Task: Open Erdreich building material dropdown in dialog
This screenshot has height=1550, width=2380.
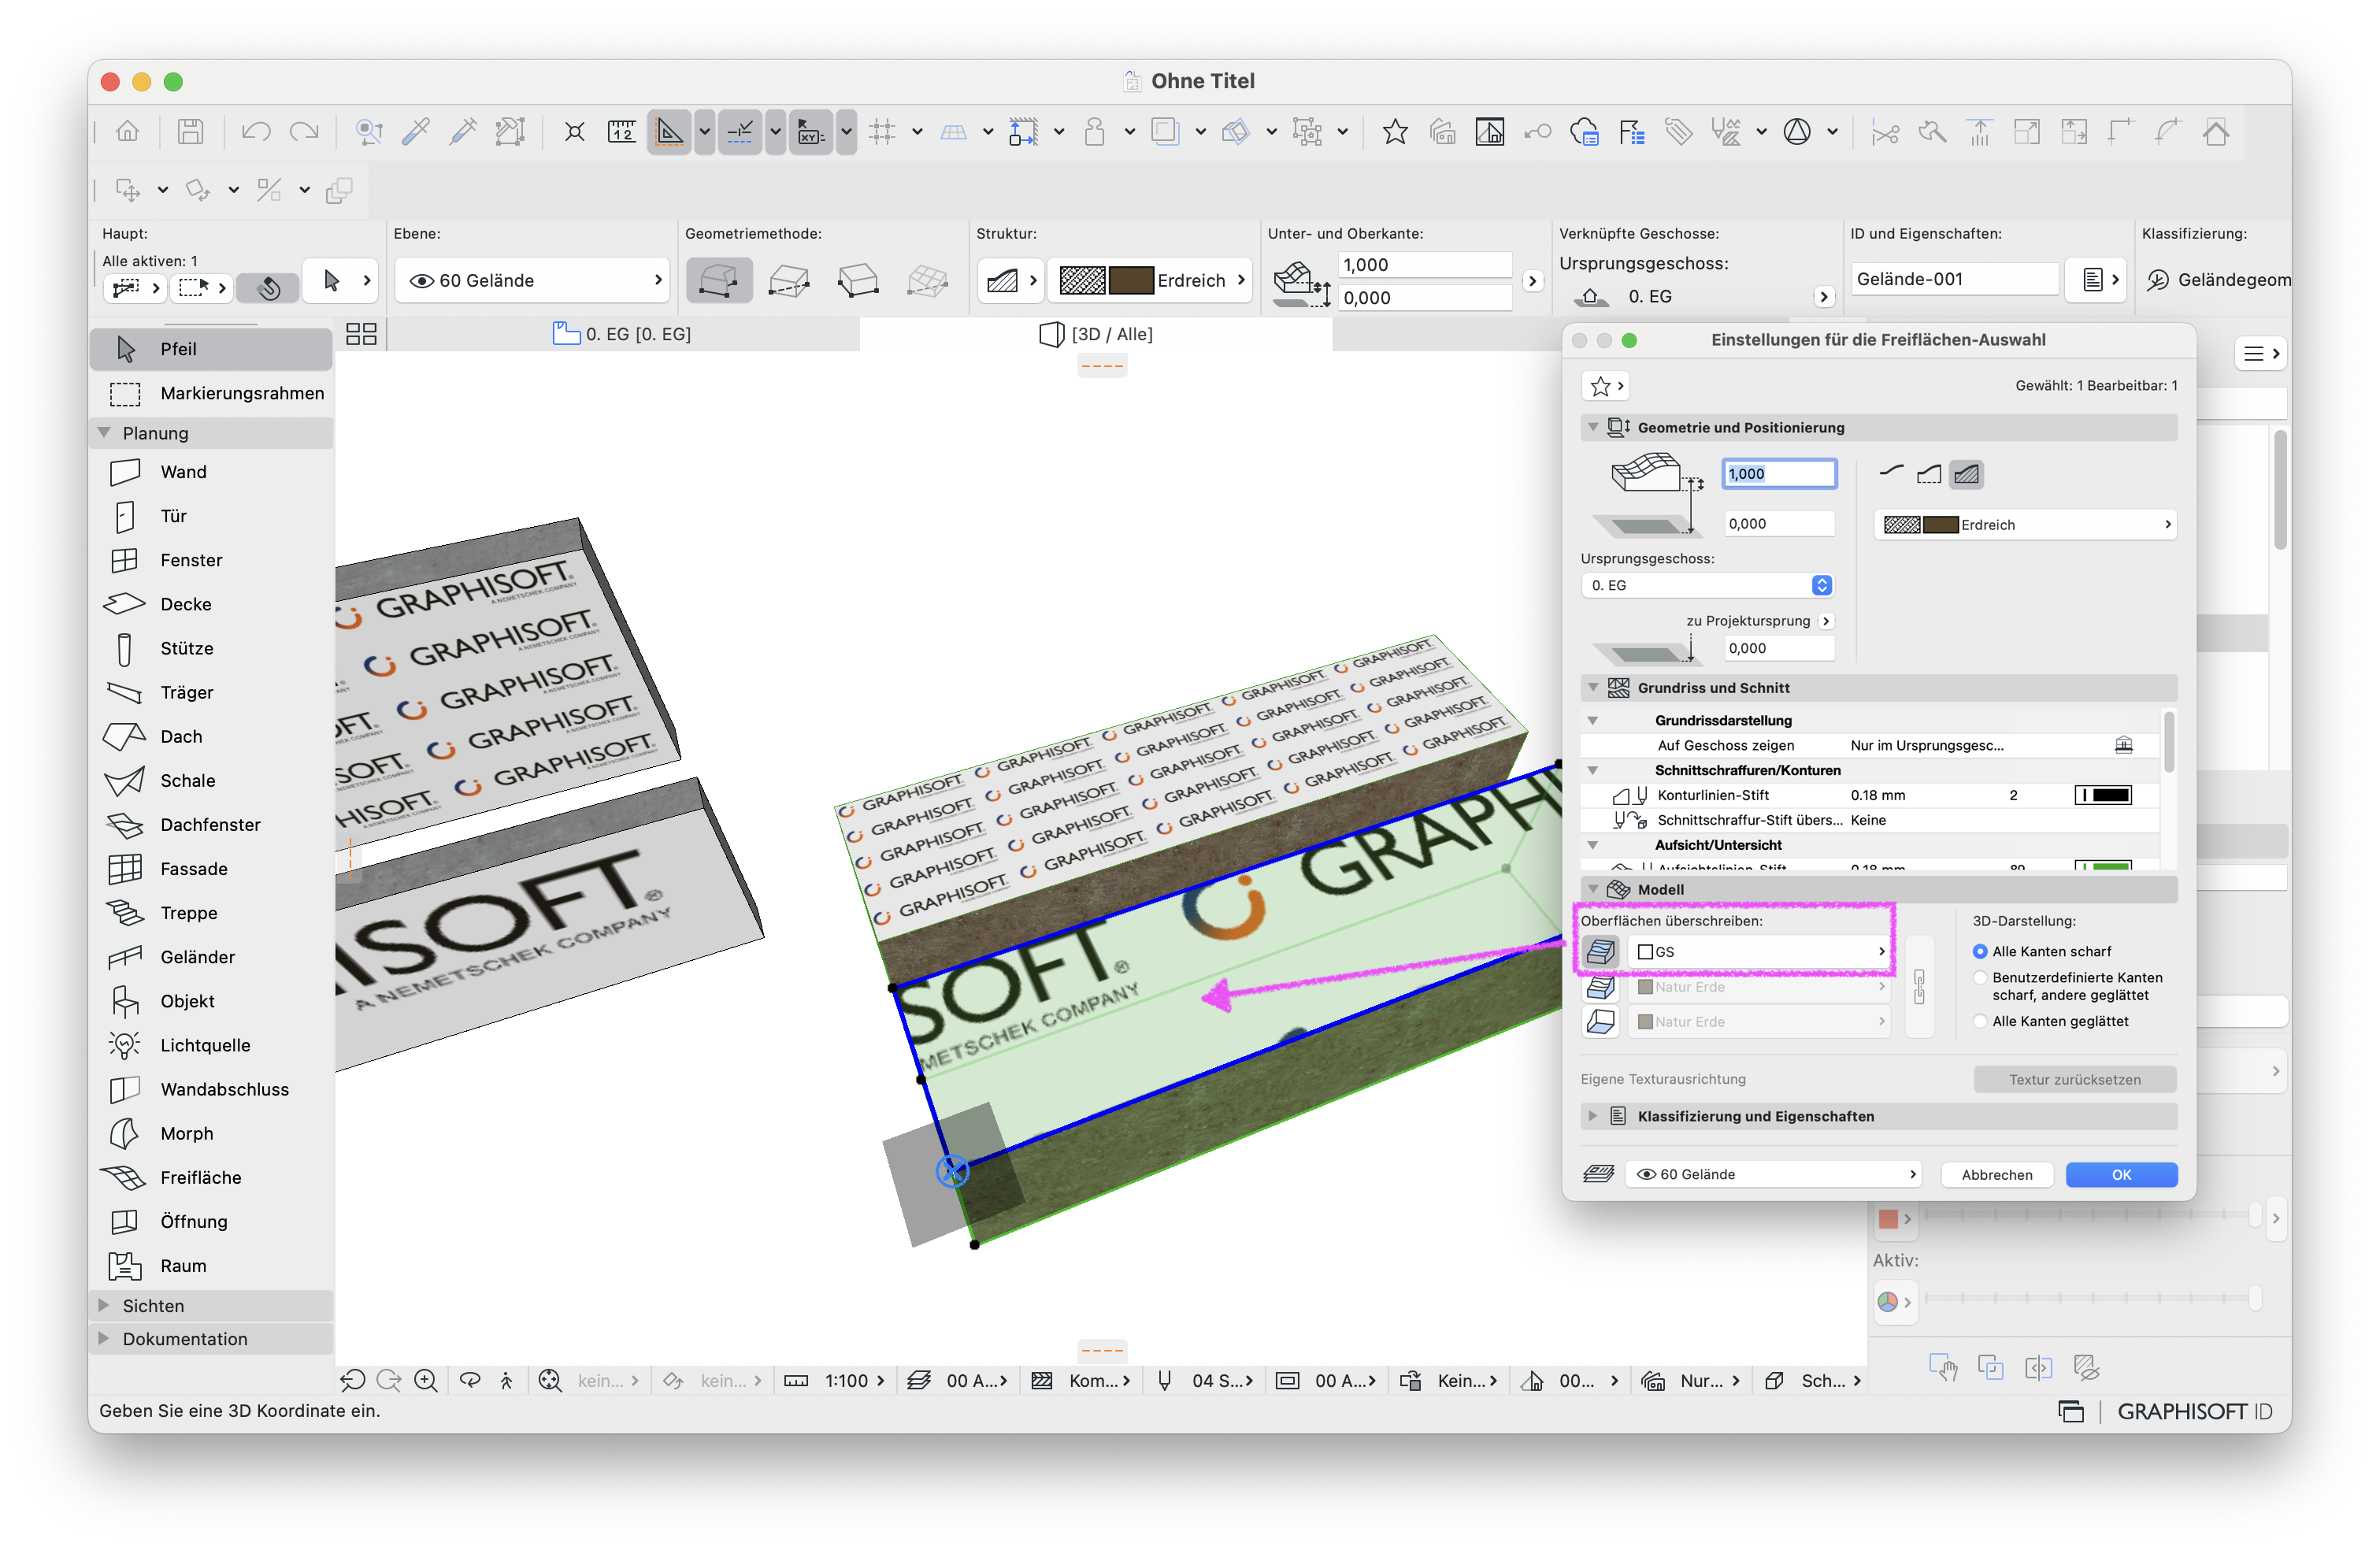Action: click(x=2025, y=524)
